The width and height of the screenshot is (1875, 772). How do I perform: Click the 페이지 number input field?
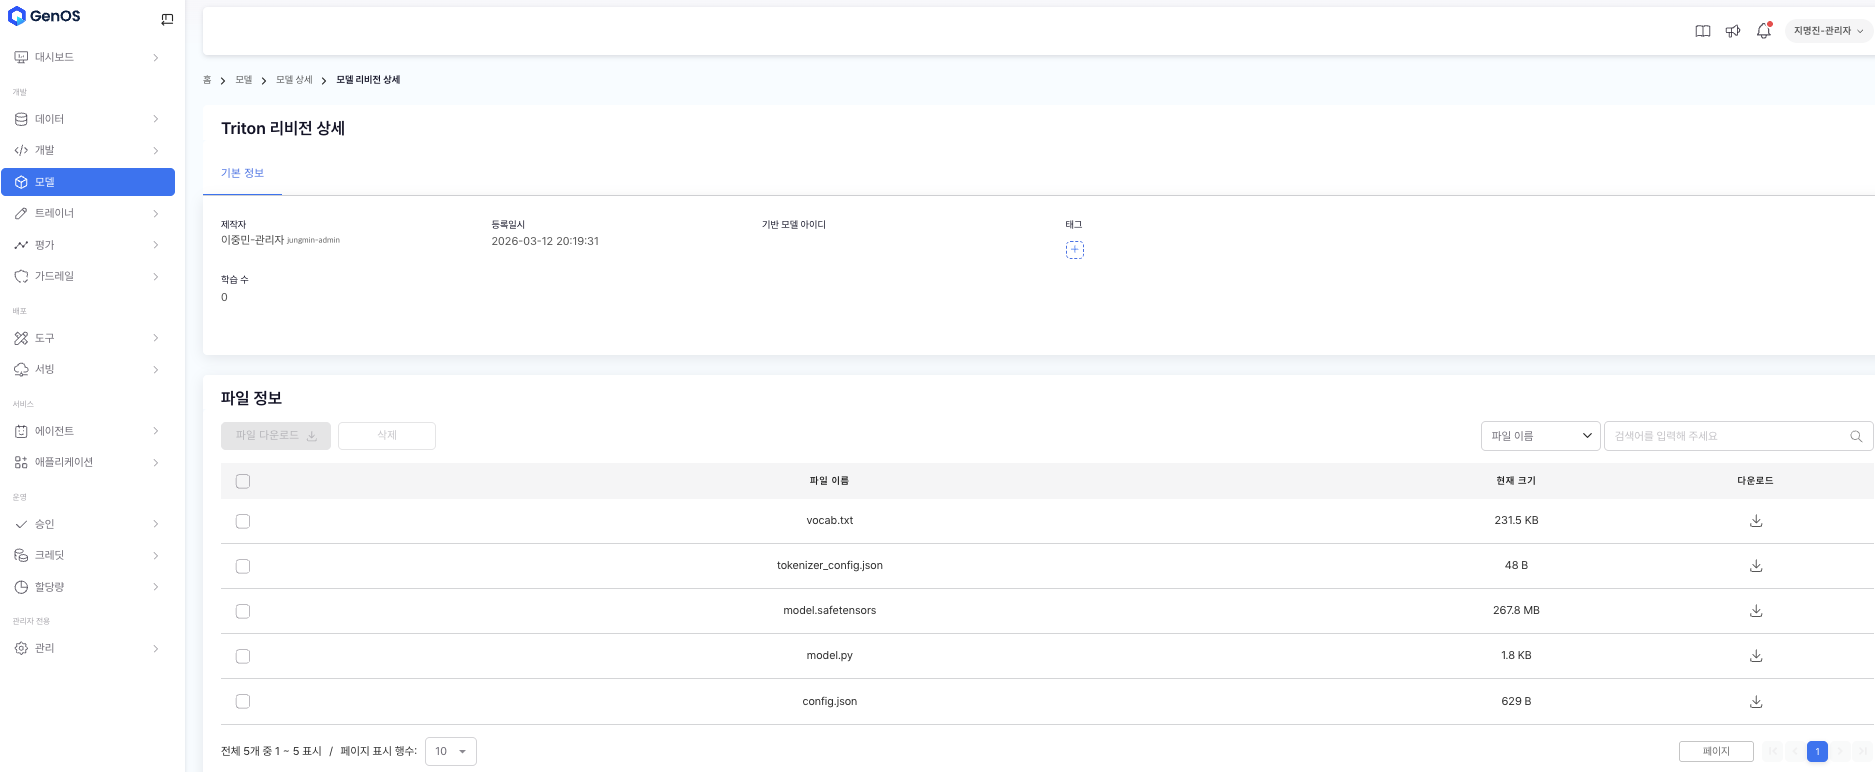(1716, 752)
